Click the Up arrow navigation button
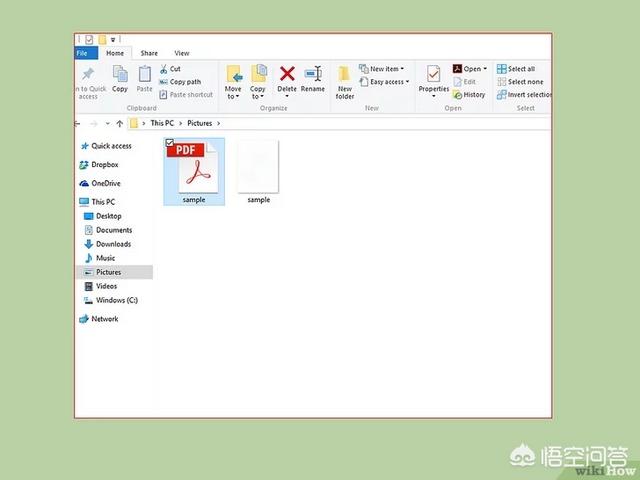The image size is (640, 480). 120,123
